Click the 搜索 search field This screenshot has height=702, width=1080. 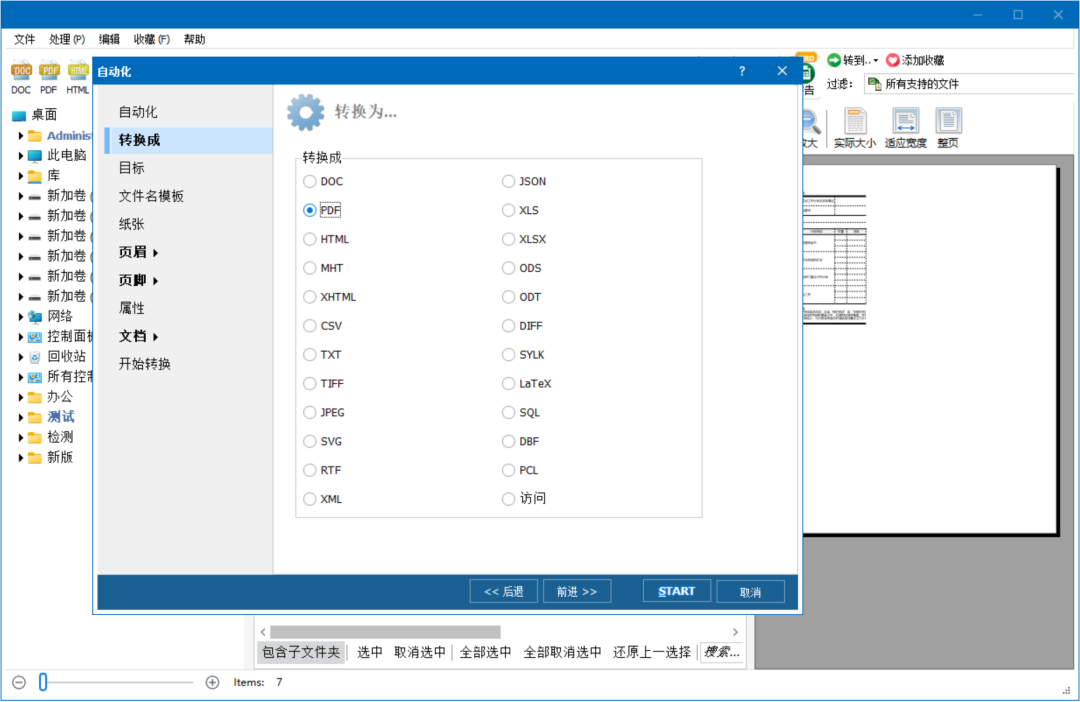(722, 652)
